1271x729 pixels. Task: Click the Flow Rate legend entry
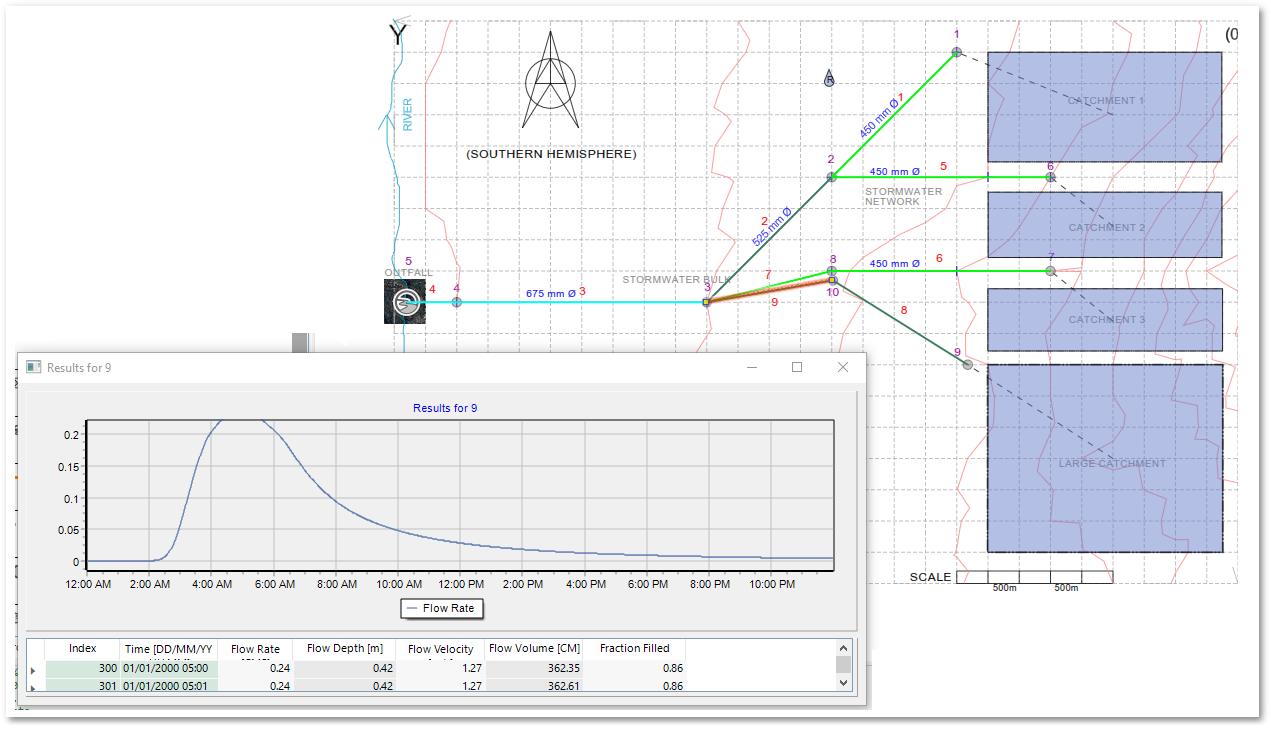441,607
